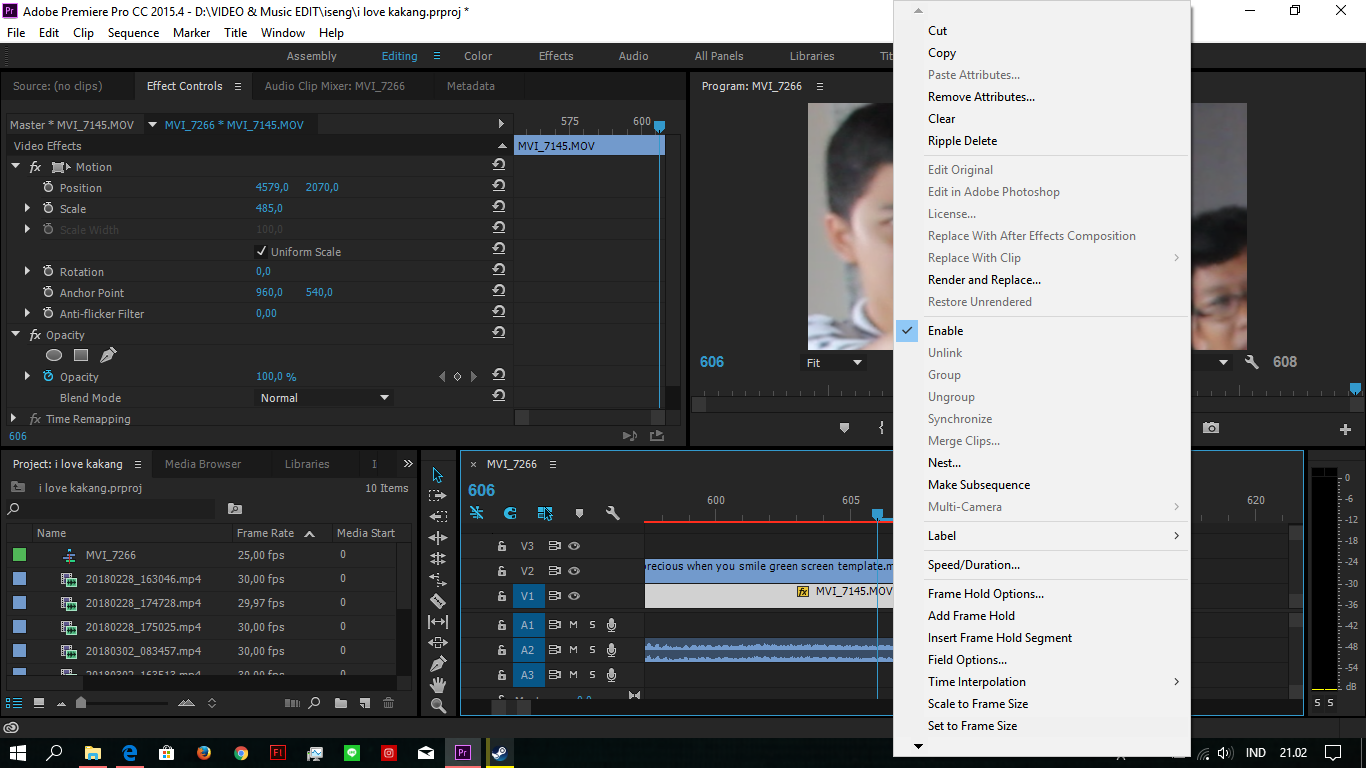Show overflow panels in Project group
This screenshot has width=1366, height=768.
(x=408, y=464)
